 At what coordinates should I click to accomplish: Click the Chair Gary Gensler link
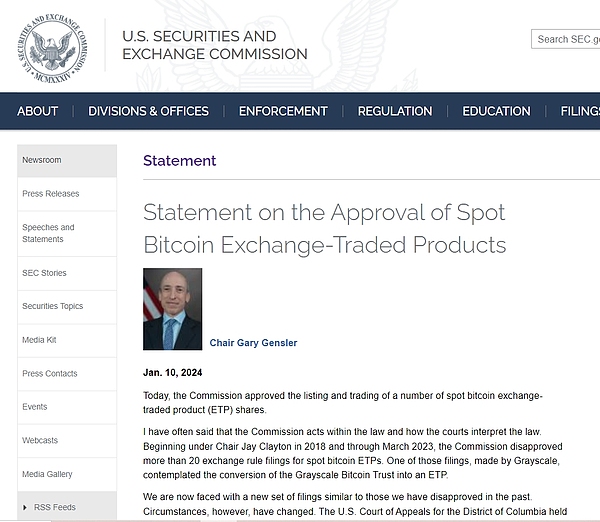(253, 343)
